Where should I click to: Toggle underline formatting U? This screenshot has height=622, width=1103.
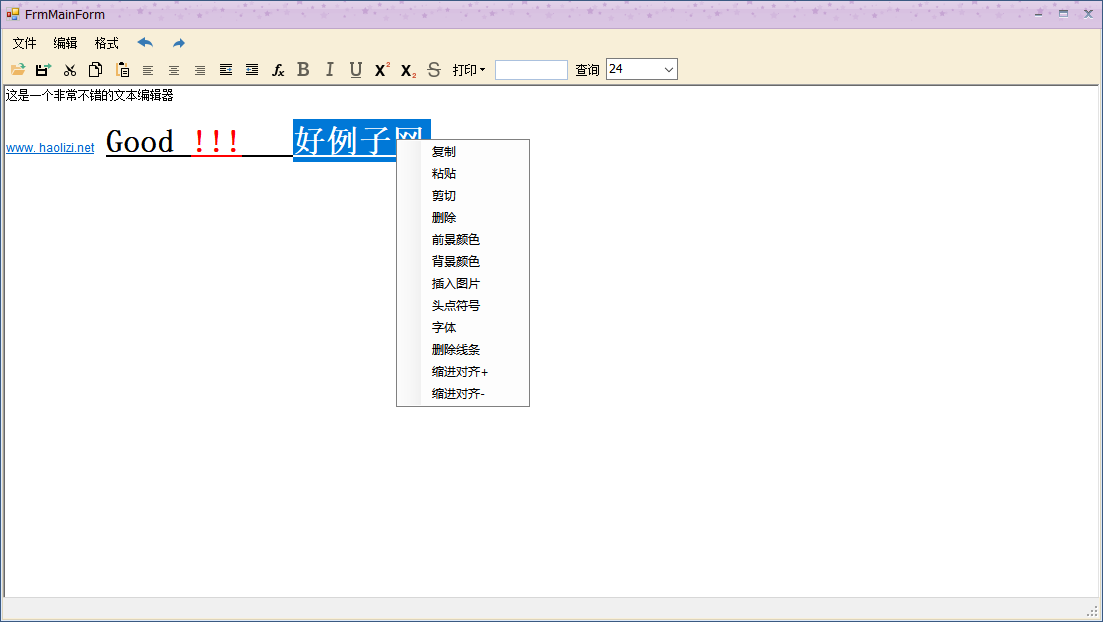pyautogui.click(x=355, y=70)
